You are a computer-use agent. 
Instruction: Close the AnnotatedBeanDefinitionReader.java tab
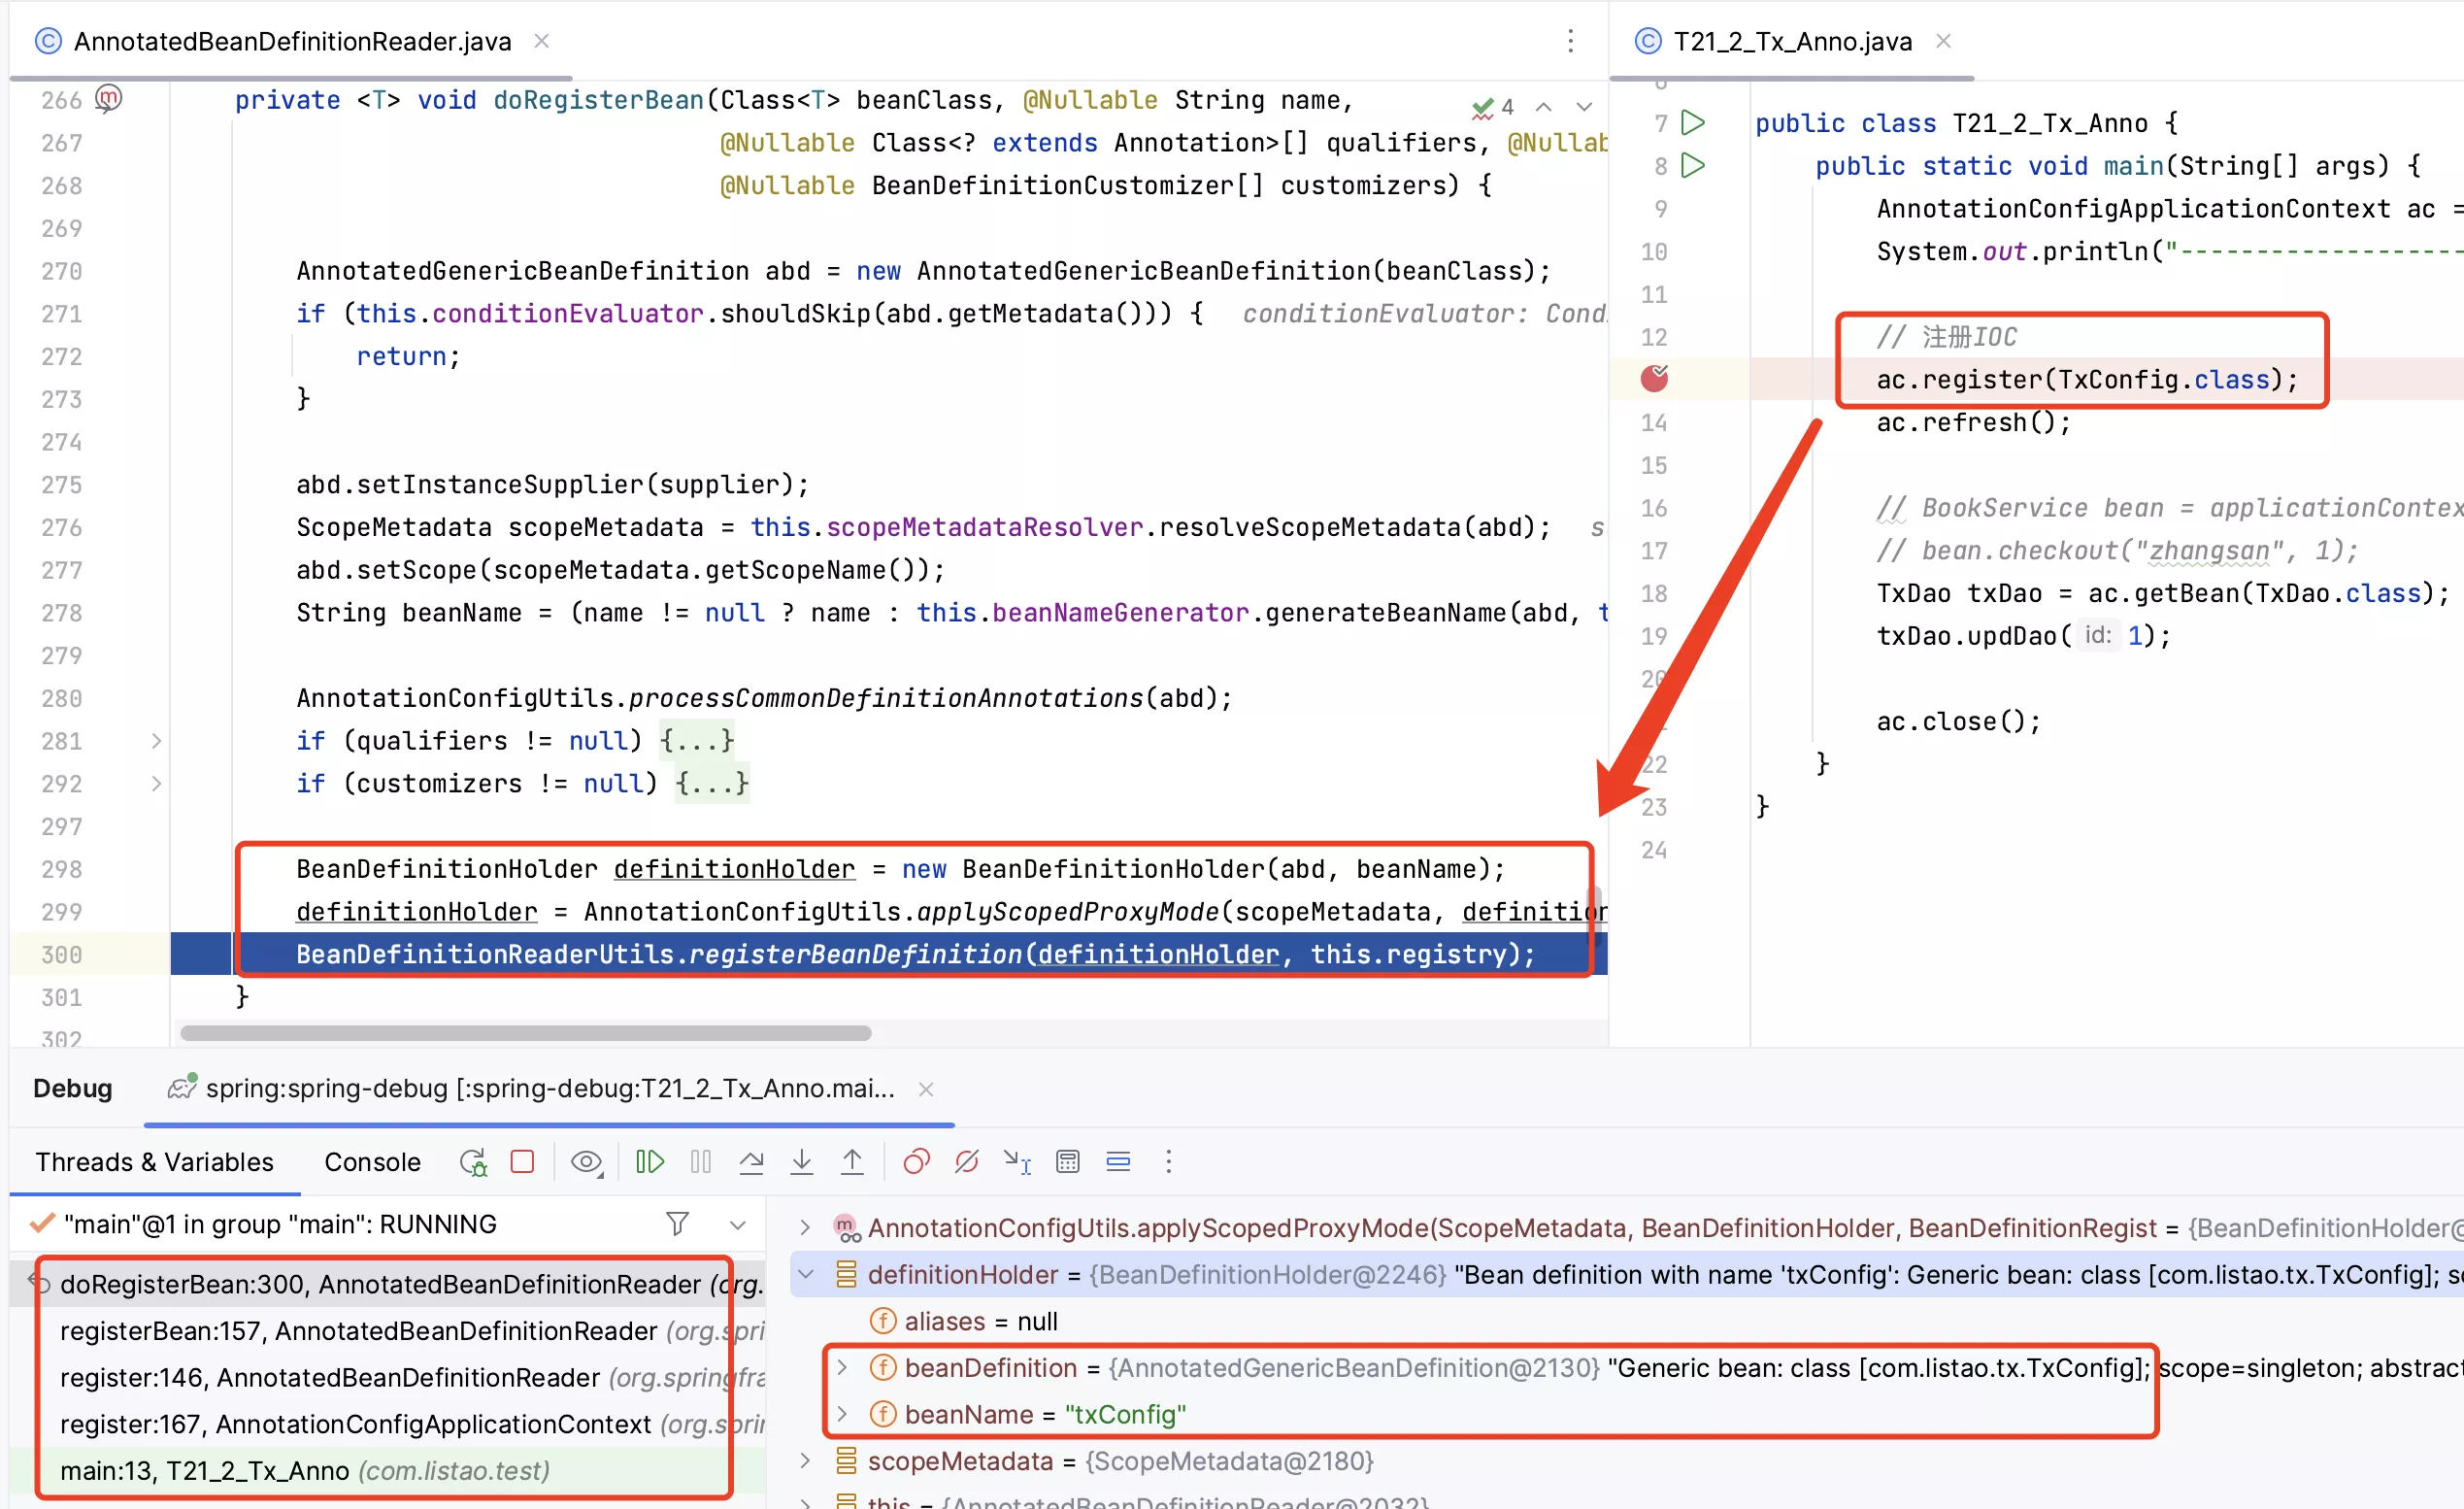pos(541,41)
